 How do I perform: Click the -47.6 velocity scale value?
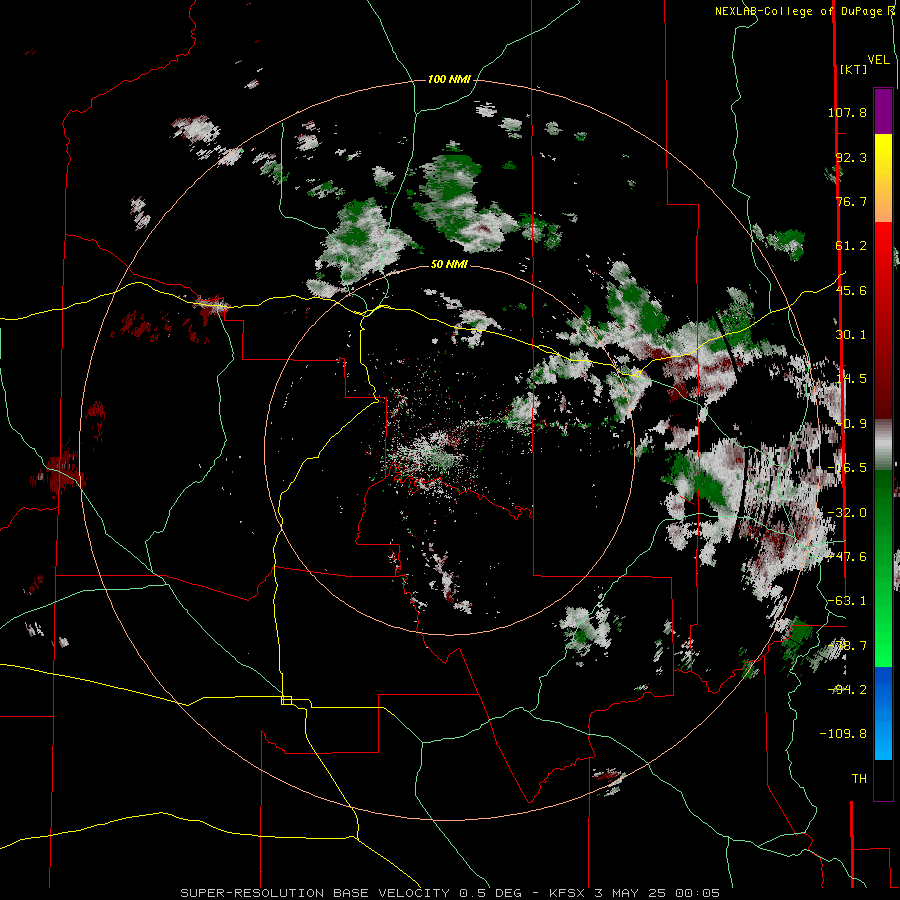pyautogui.click(x=847, y=557)
